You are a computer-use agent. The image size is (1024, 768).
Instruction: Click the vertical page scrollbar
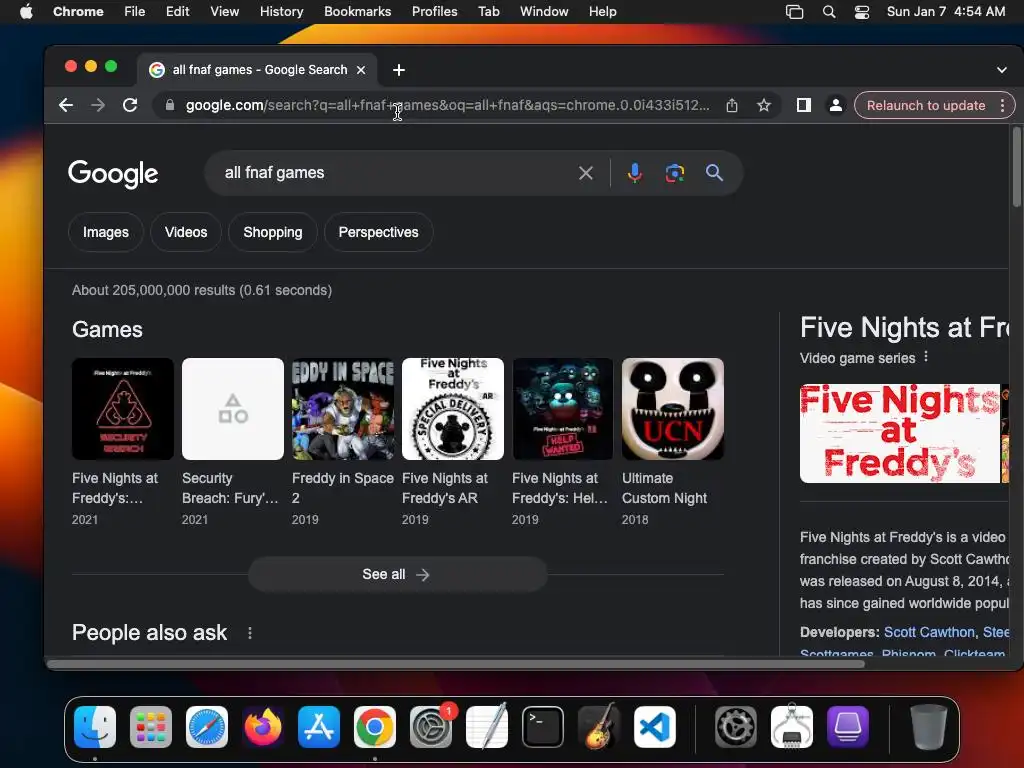[1016, 167]
